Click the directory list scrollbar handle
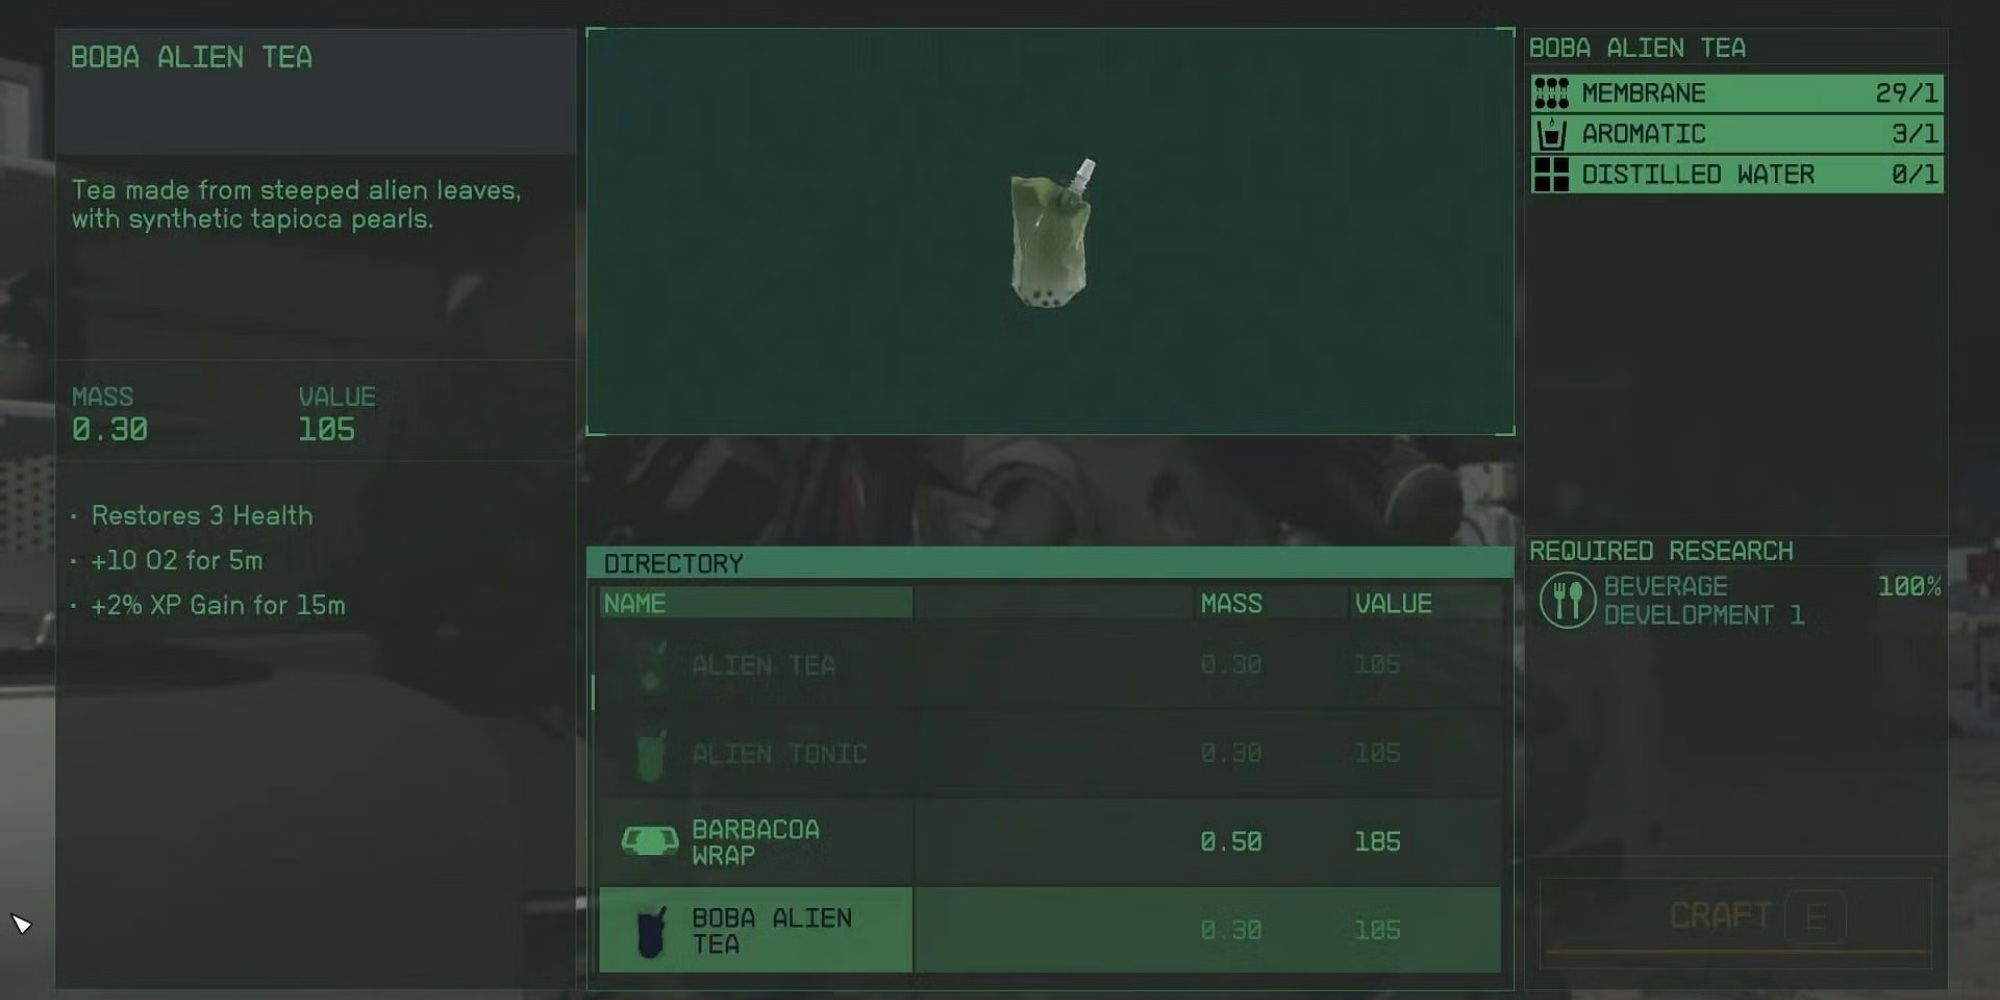Image resolution: width=2000 pixels, height=1000 pixels. [593, 692]
